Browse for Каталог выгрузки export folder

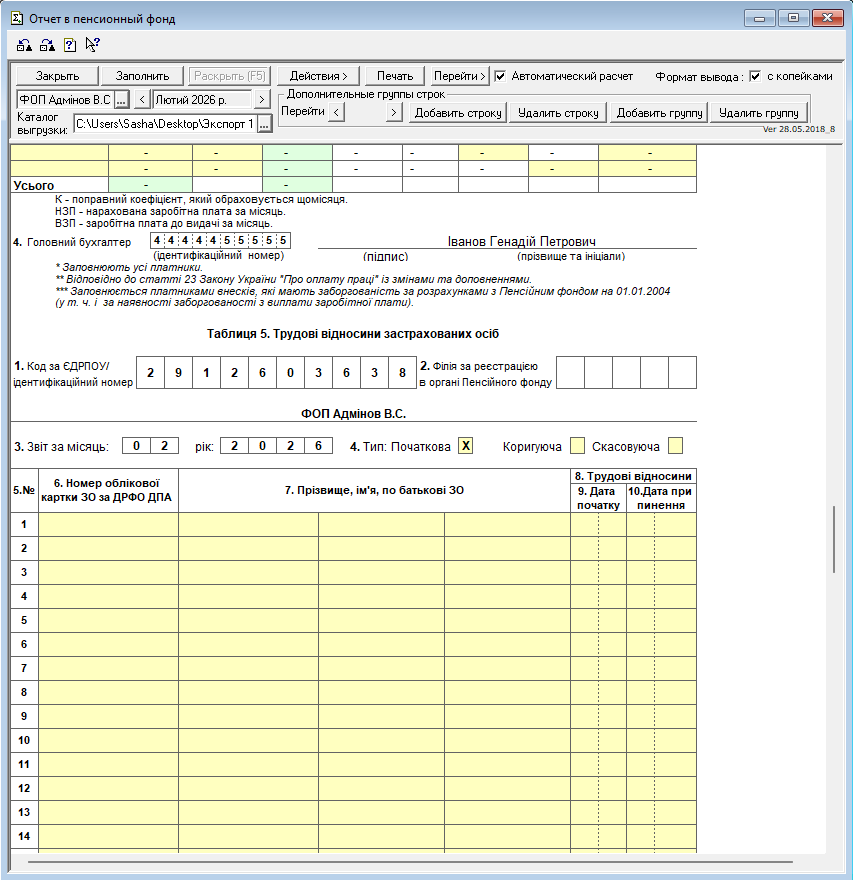coord(265,124)
